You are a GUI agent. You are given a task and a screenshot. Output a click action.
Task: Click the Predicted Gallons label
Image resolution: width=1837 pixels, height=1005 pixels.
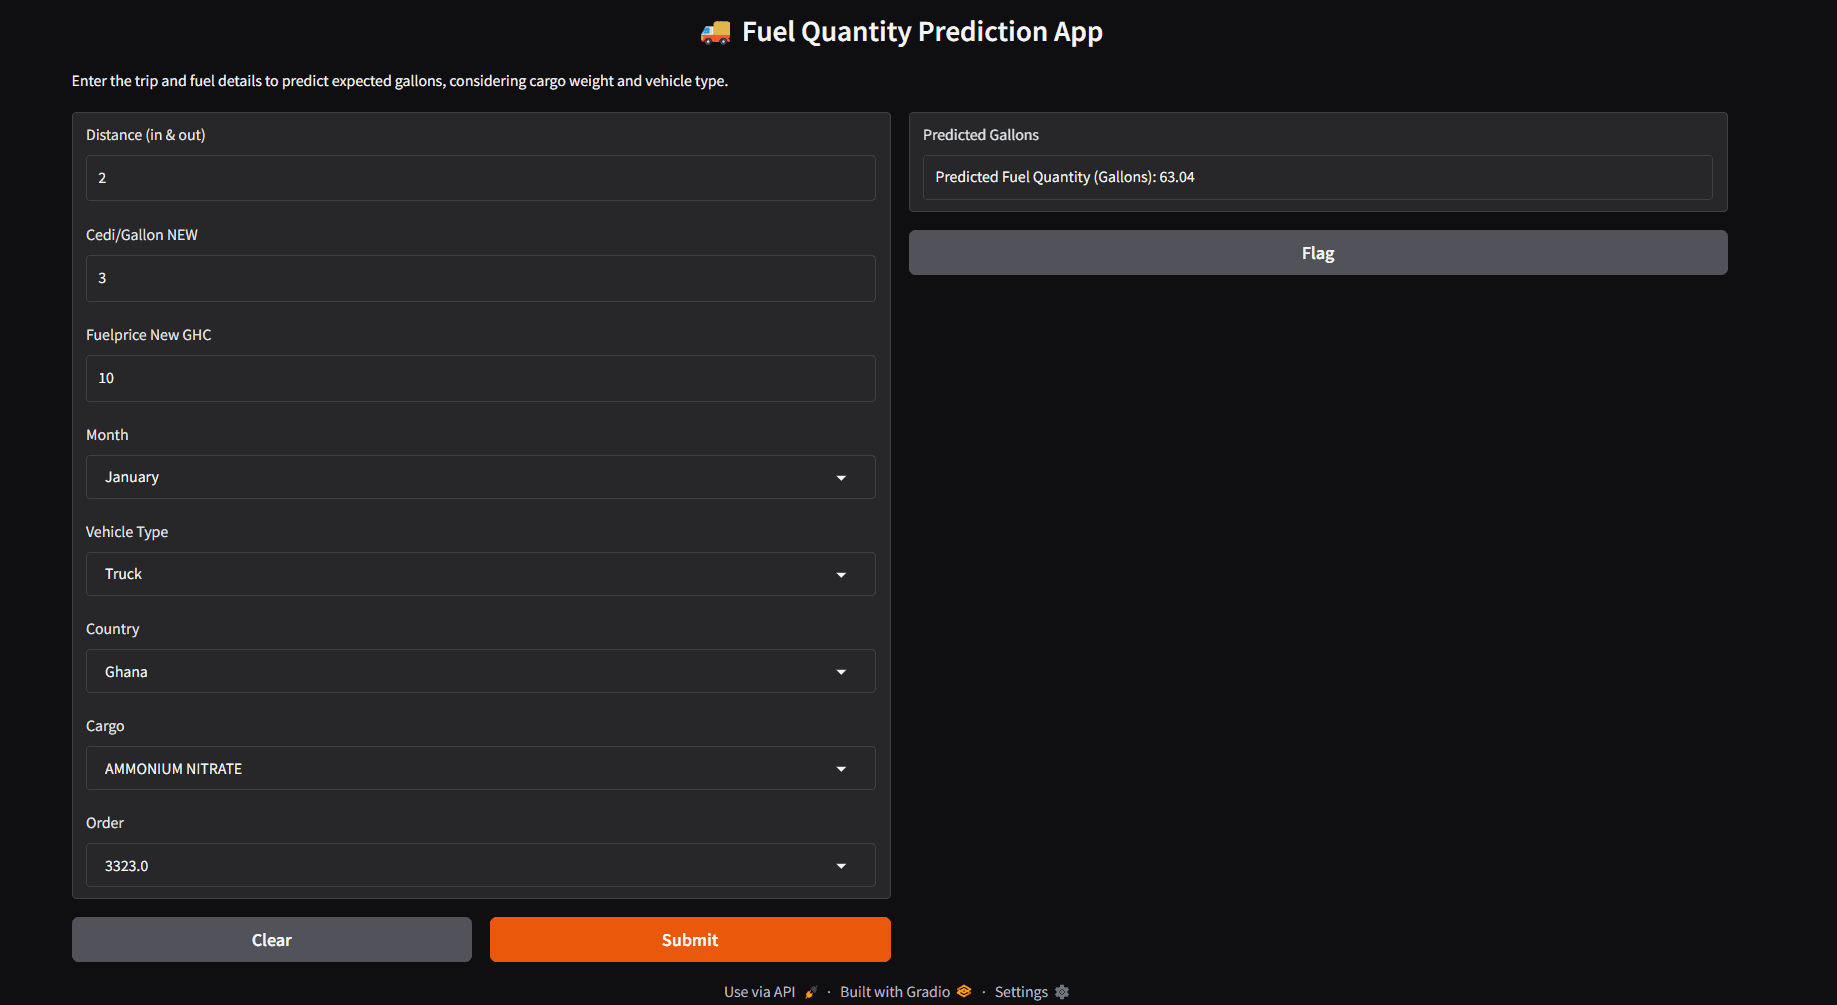point(981,135)
